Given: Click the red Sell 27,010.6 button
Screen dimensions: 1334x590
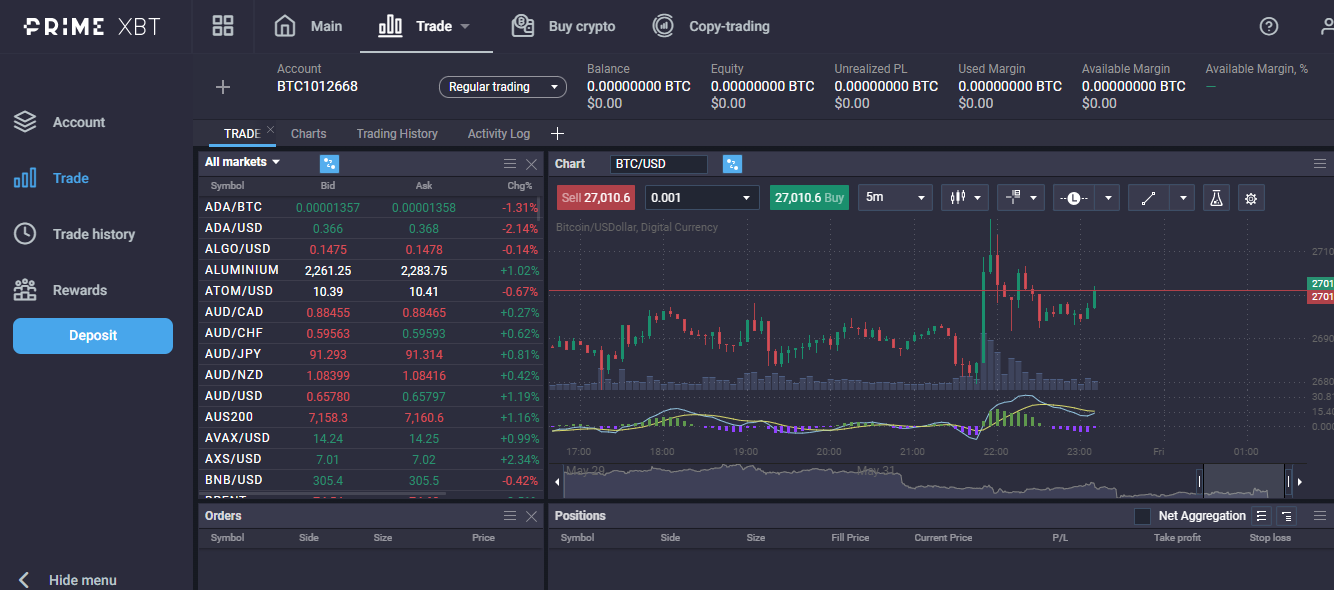Looking at the screenshot, I should point(596,197).
